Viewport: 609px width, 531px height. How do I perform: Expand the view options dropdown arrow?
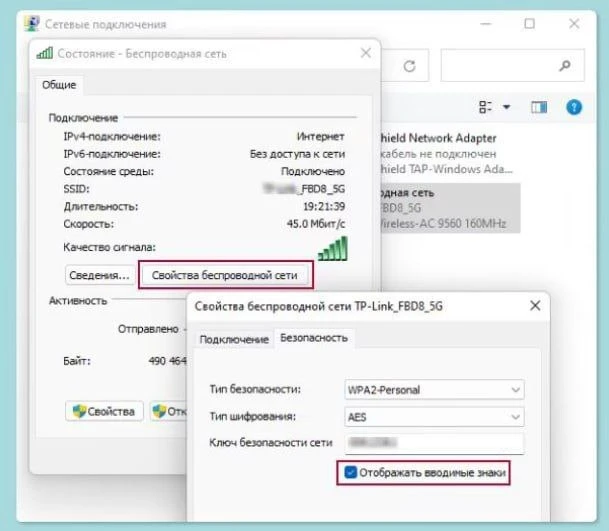point(506,107)
